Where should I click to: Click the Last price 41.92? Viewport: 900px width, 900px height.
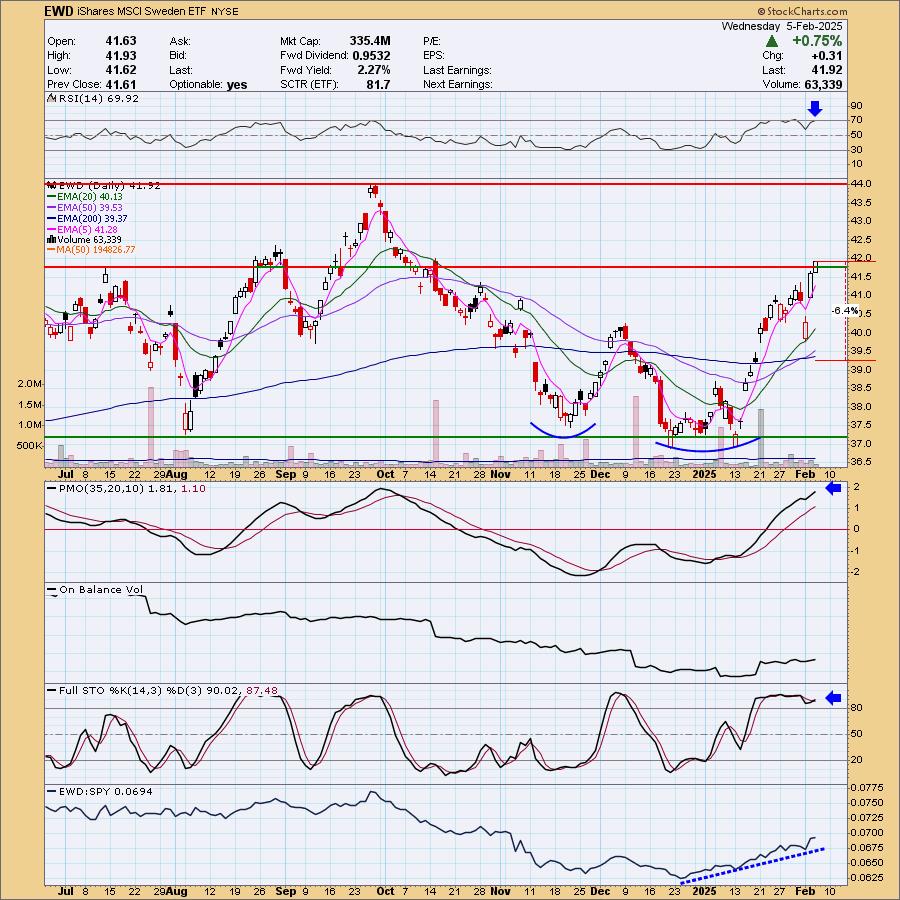coord(827,70)
